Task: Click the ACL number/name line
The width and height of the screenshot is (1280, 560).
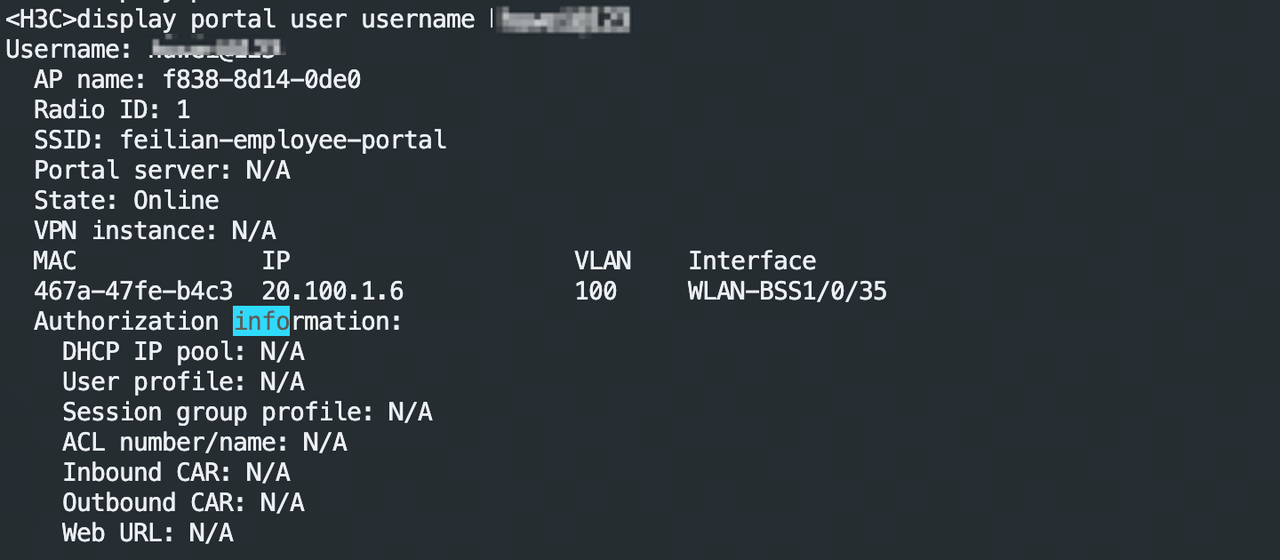Action: point(205,442)
